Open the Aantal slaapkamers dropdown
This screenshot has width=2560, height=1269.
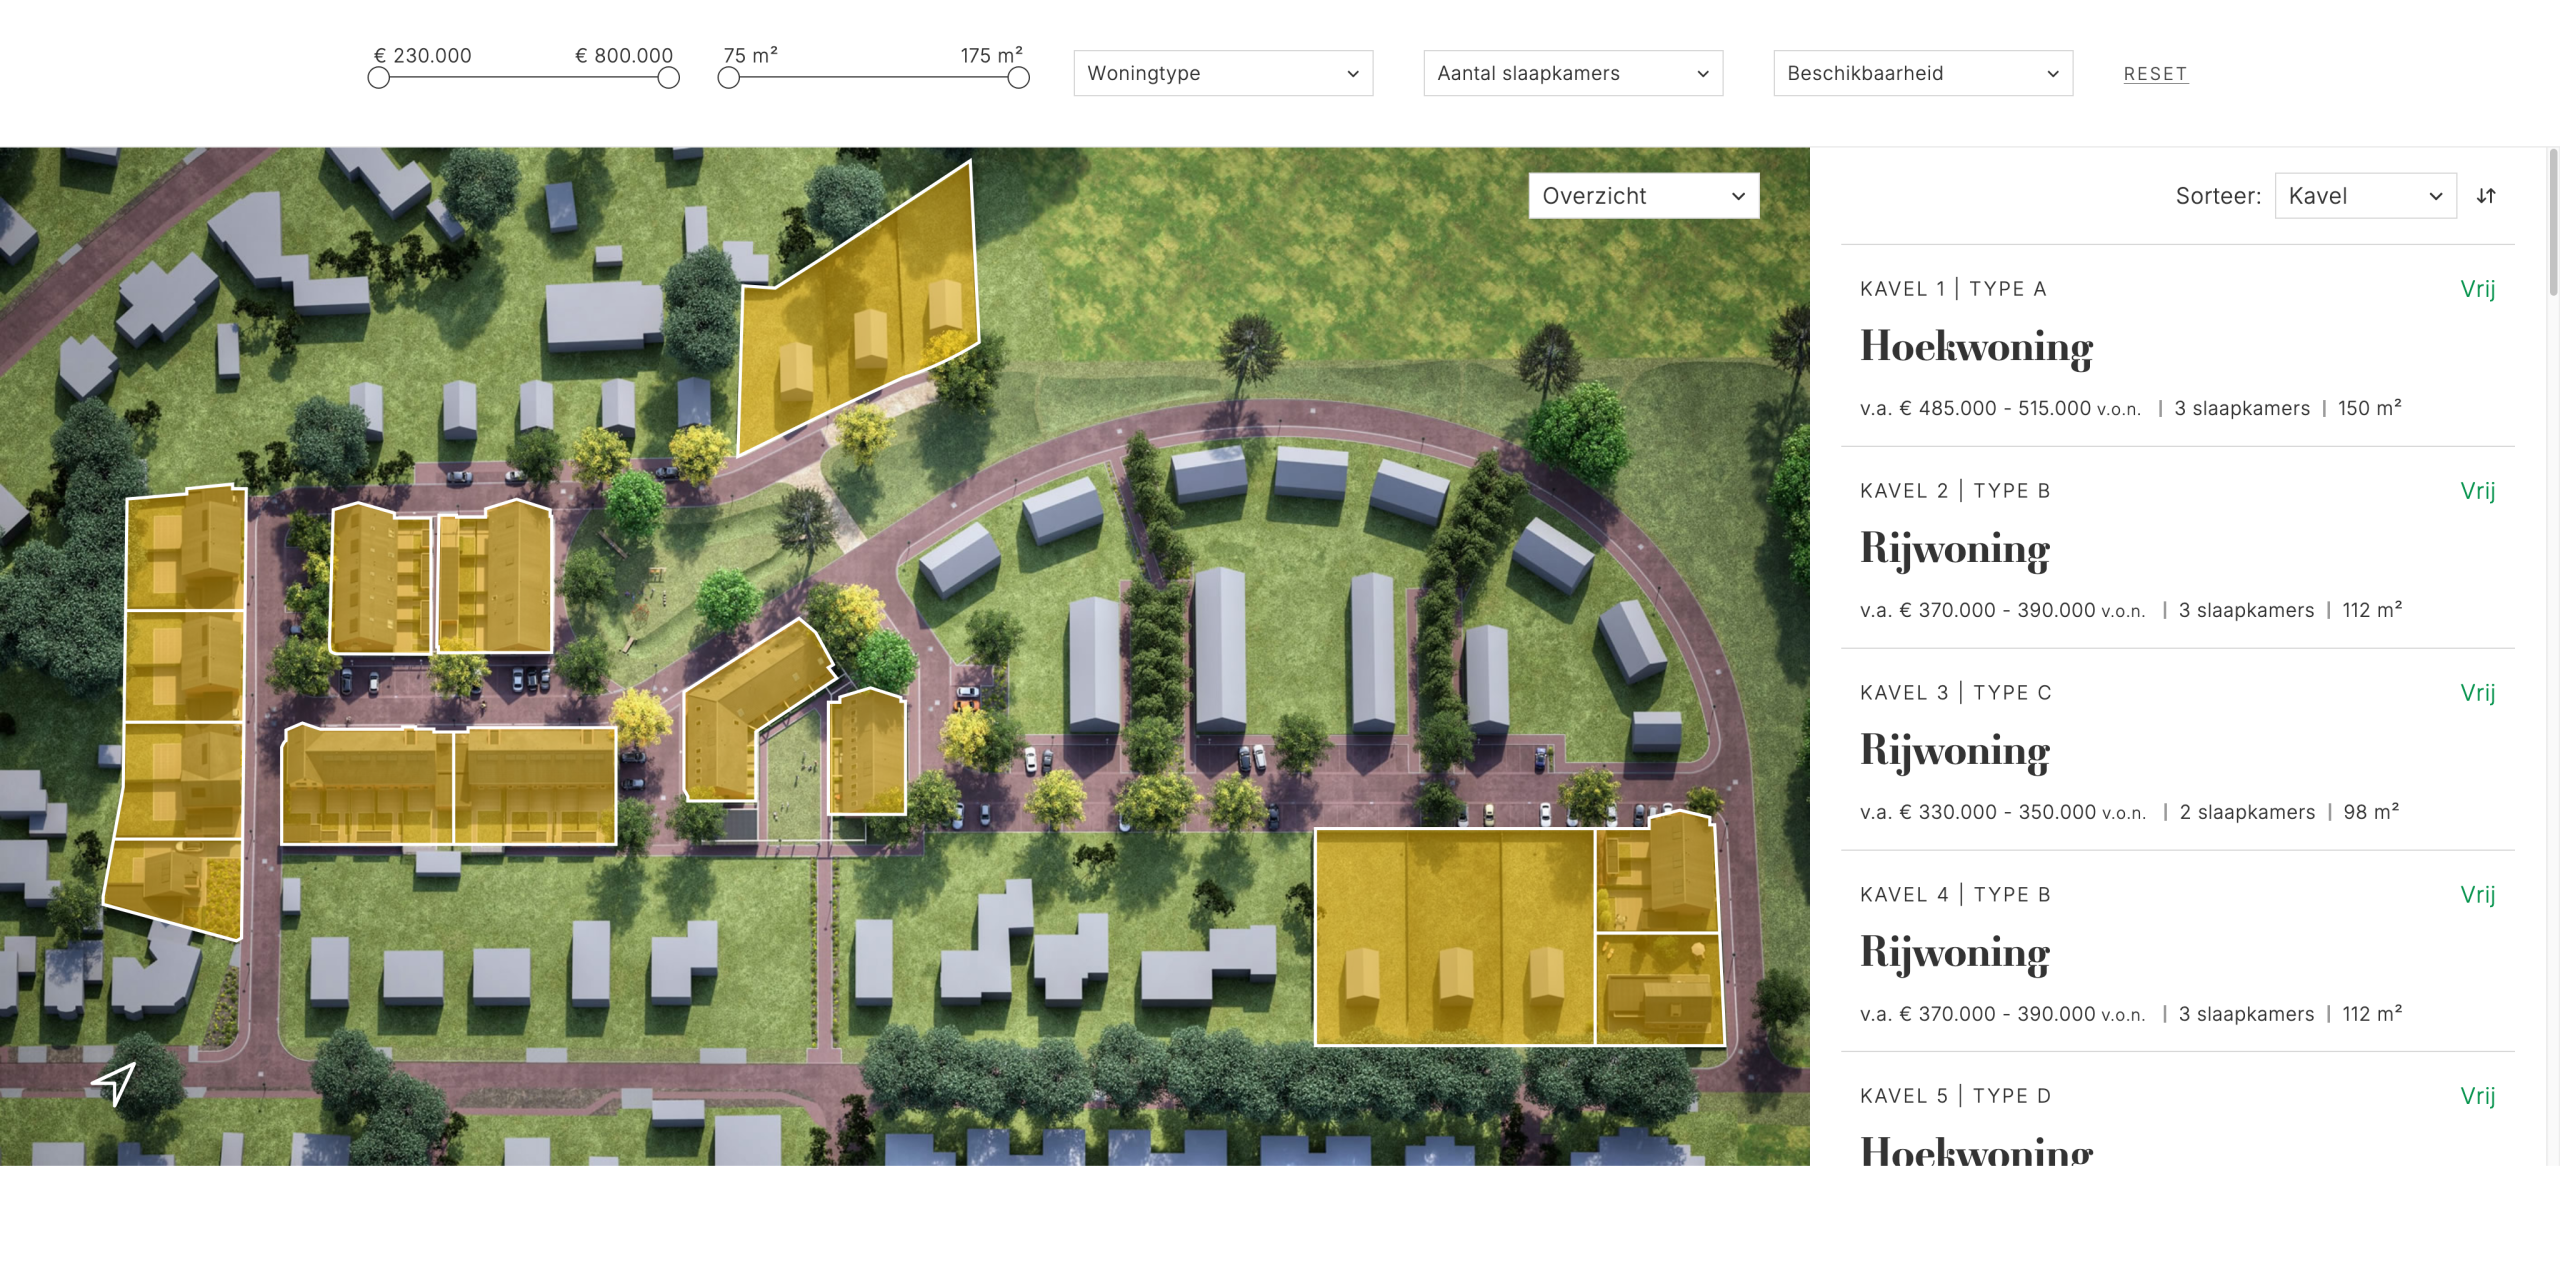1572,73
